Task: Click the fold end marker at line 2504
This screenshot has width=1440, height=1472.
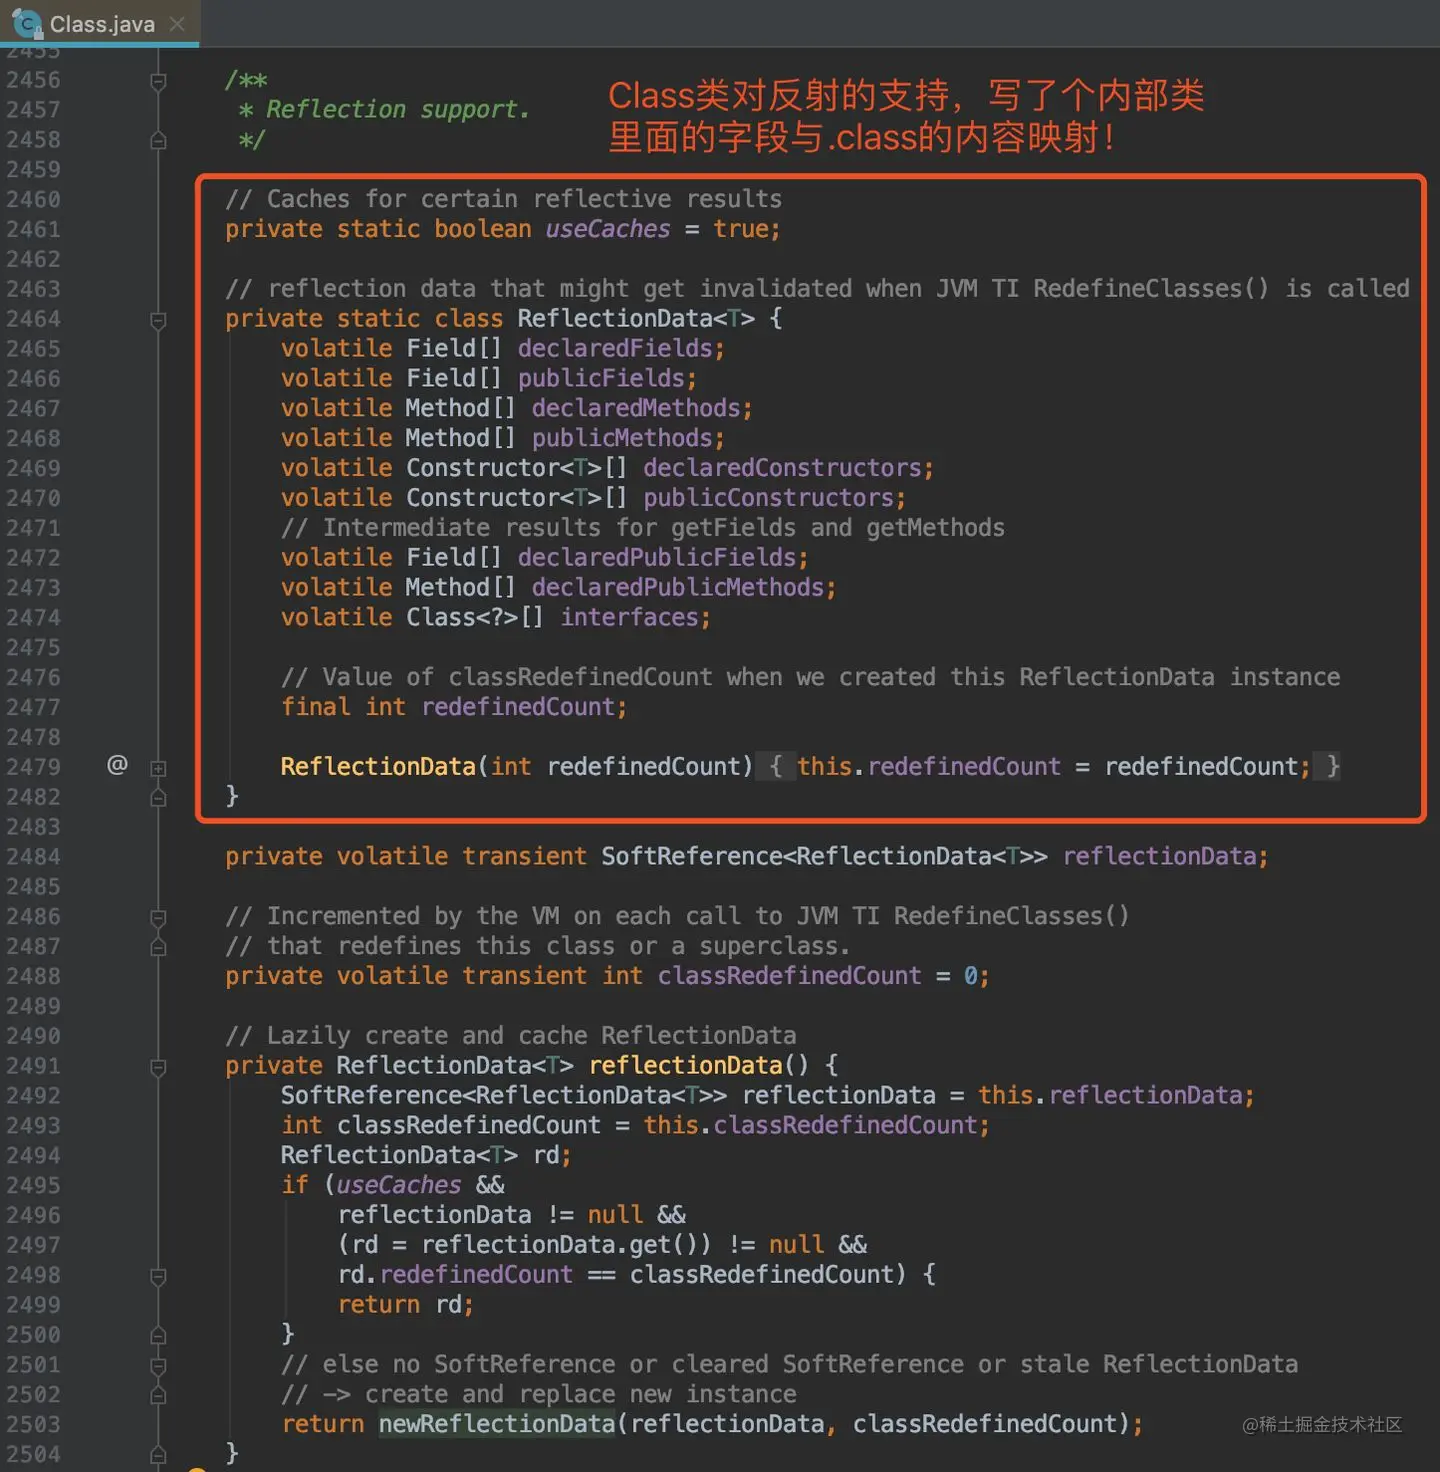Action: pos(158,1455)
